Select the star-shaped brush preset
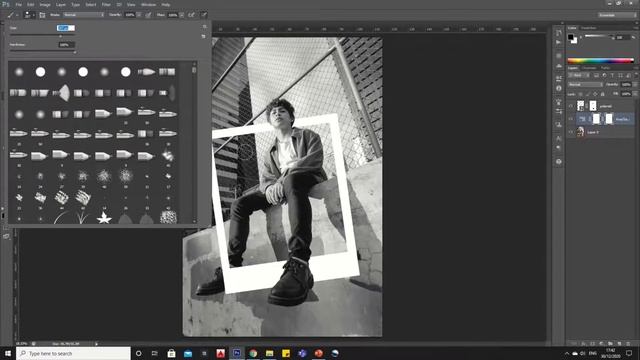640x360 pixels. coord(104,218)
